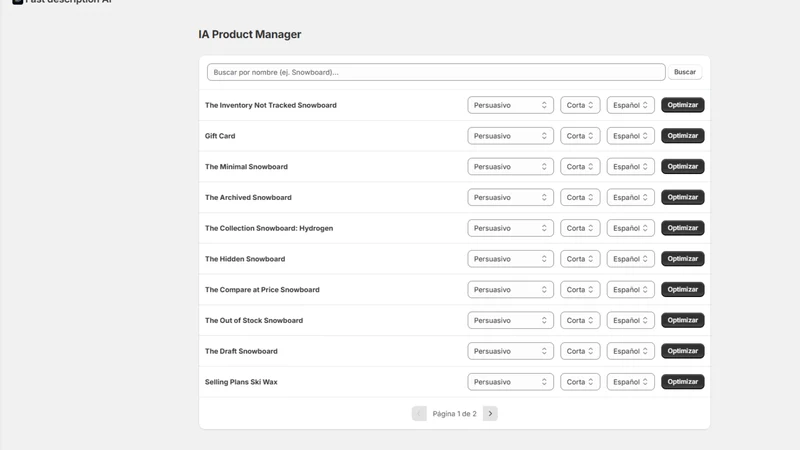800x450 pixels.
Task: Open the language dropdown for Compare at Price Snowboard
Action: point(631,289)
